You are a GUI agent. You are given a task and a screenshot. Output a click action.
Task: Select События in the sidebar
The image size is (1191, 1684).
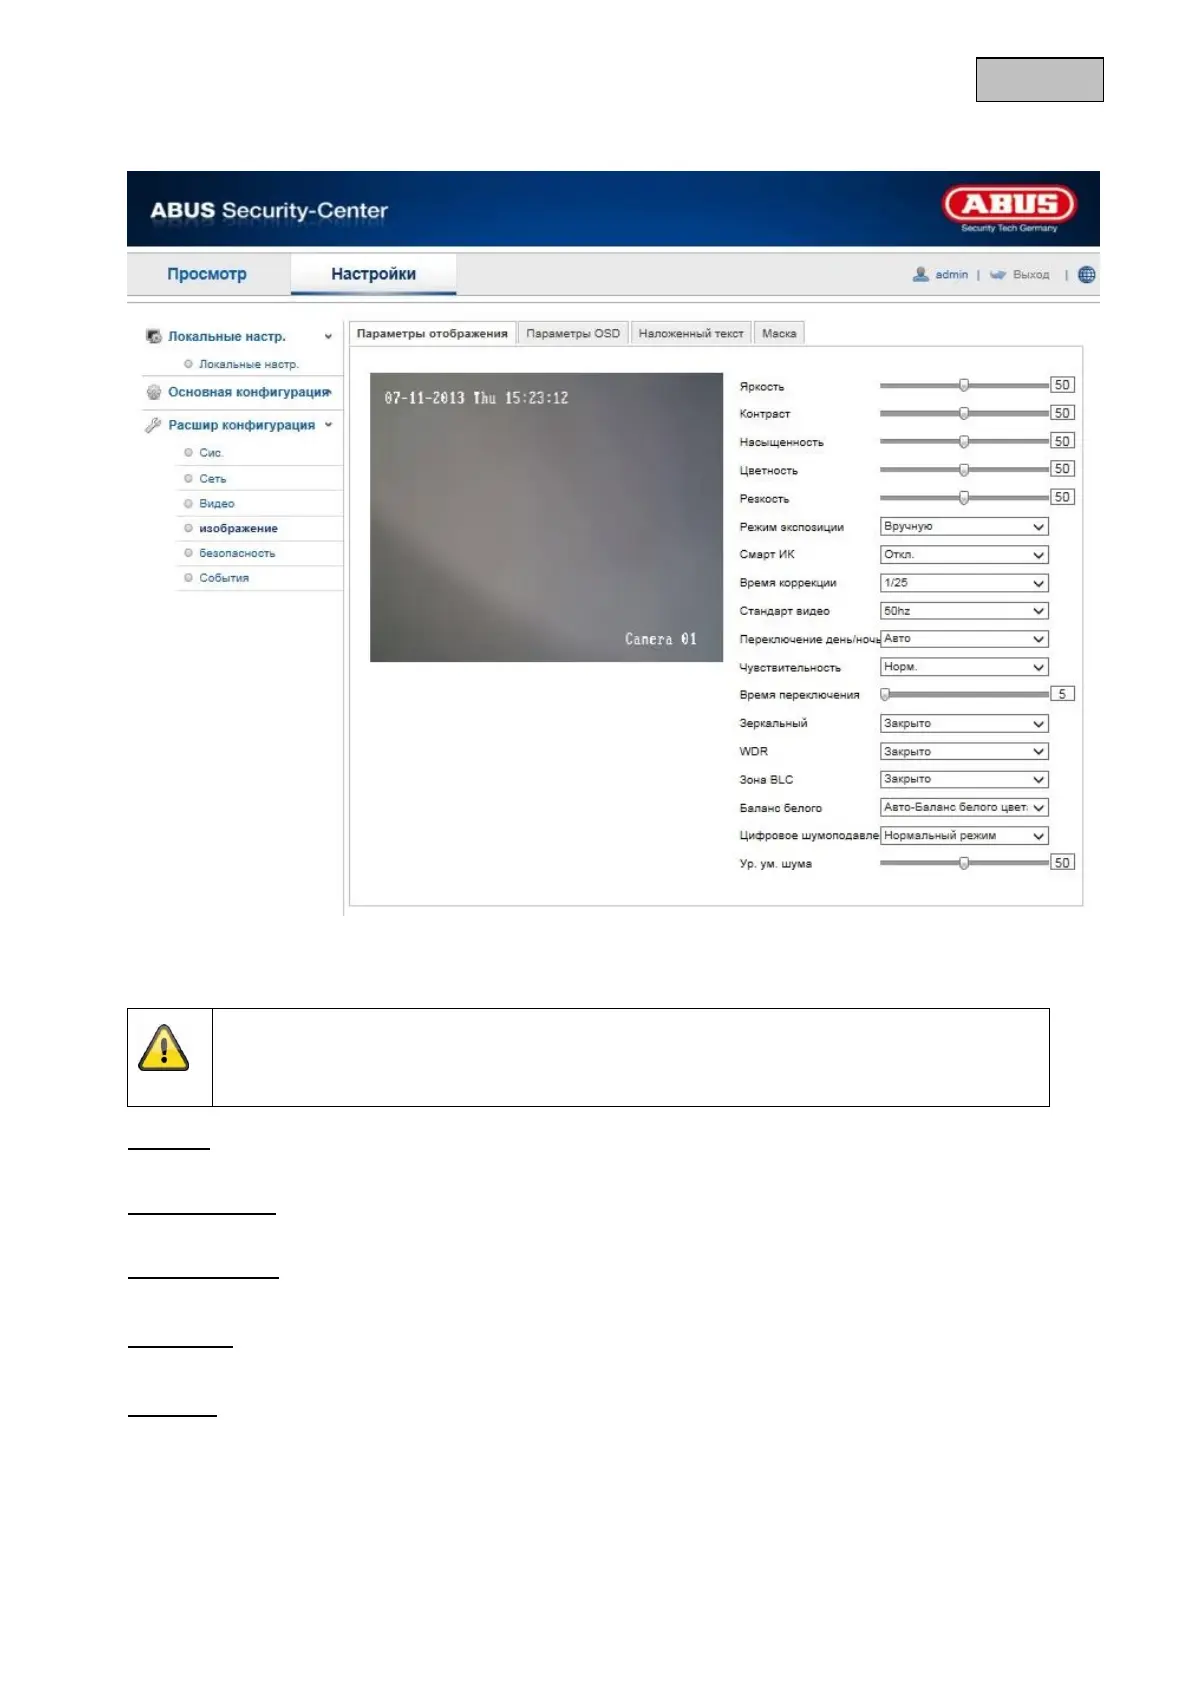point(224,578)
